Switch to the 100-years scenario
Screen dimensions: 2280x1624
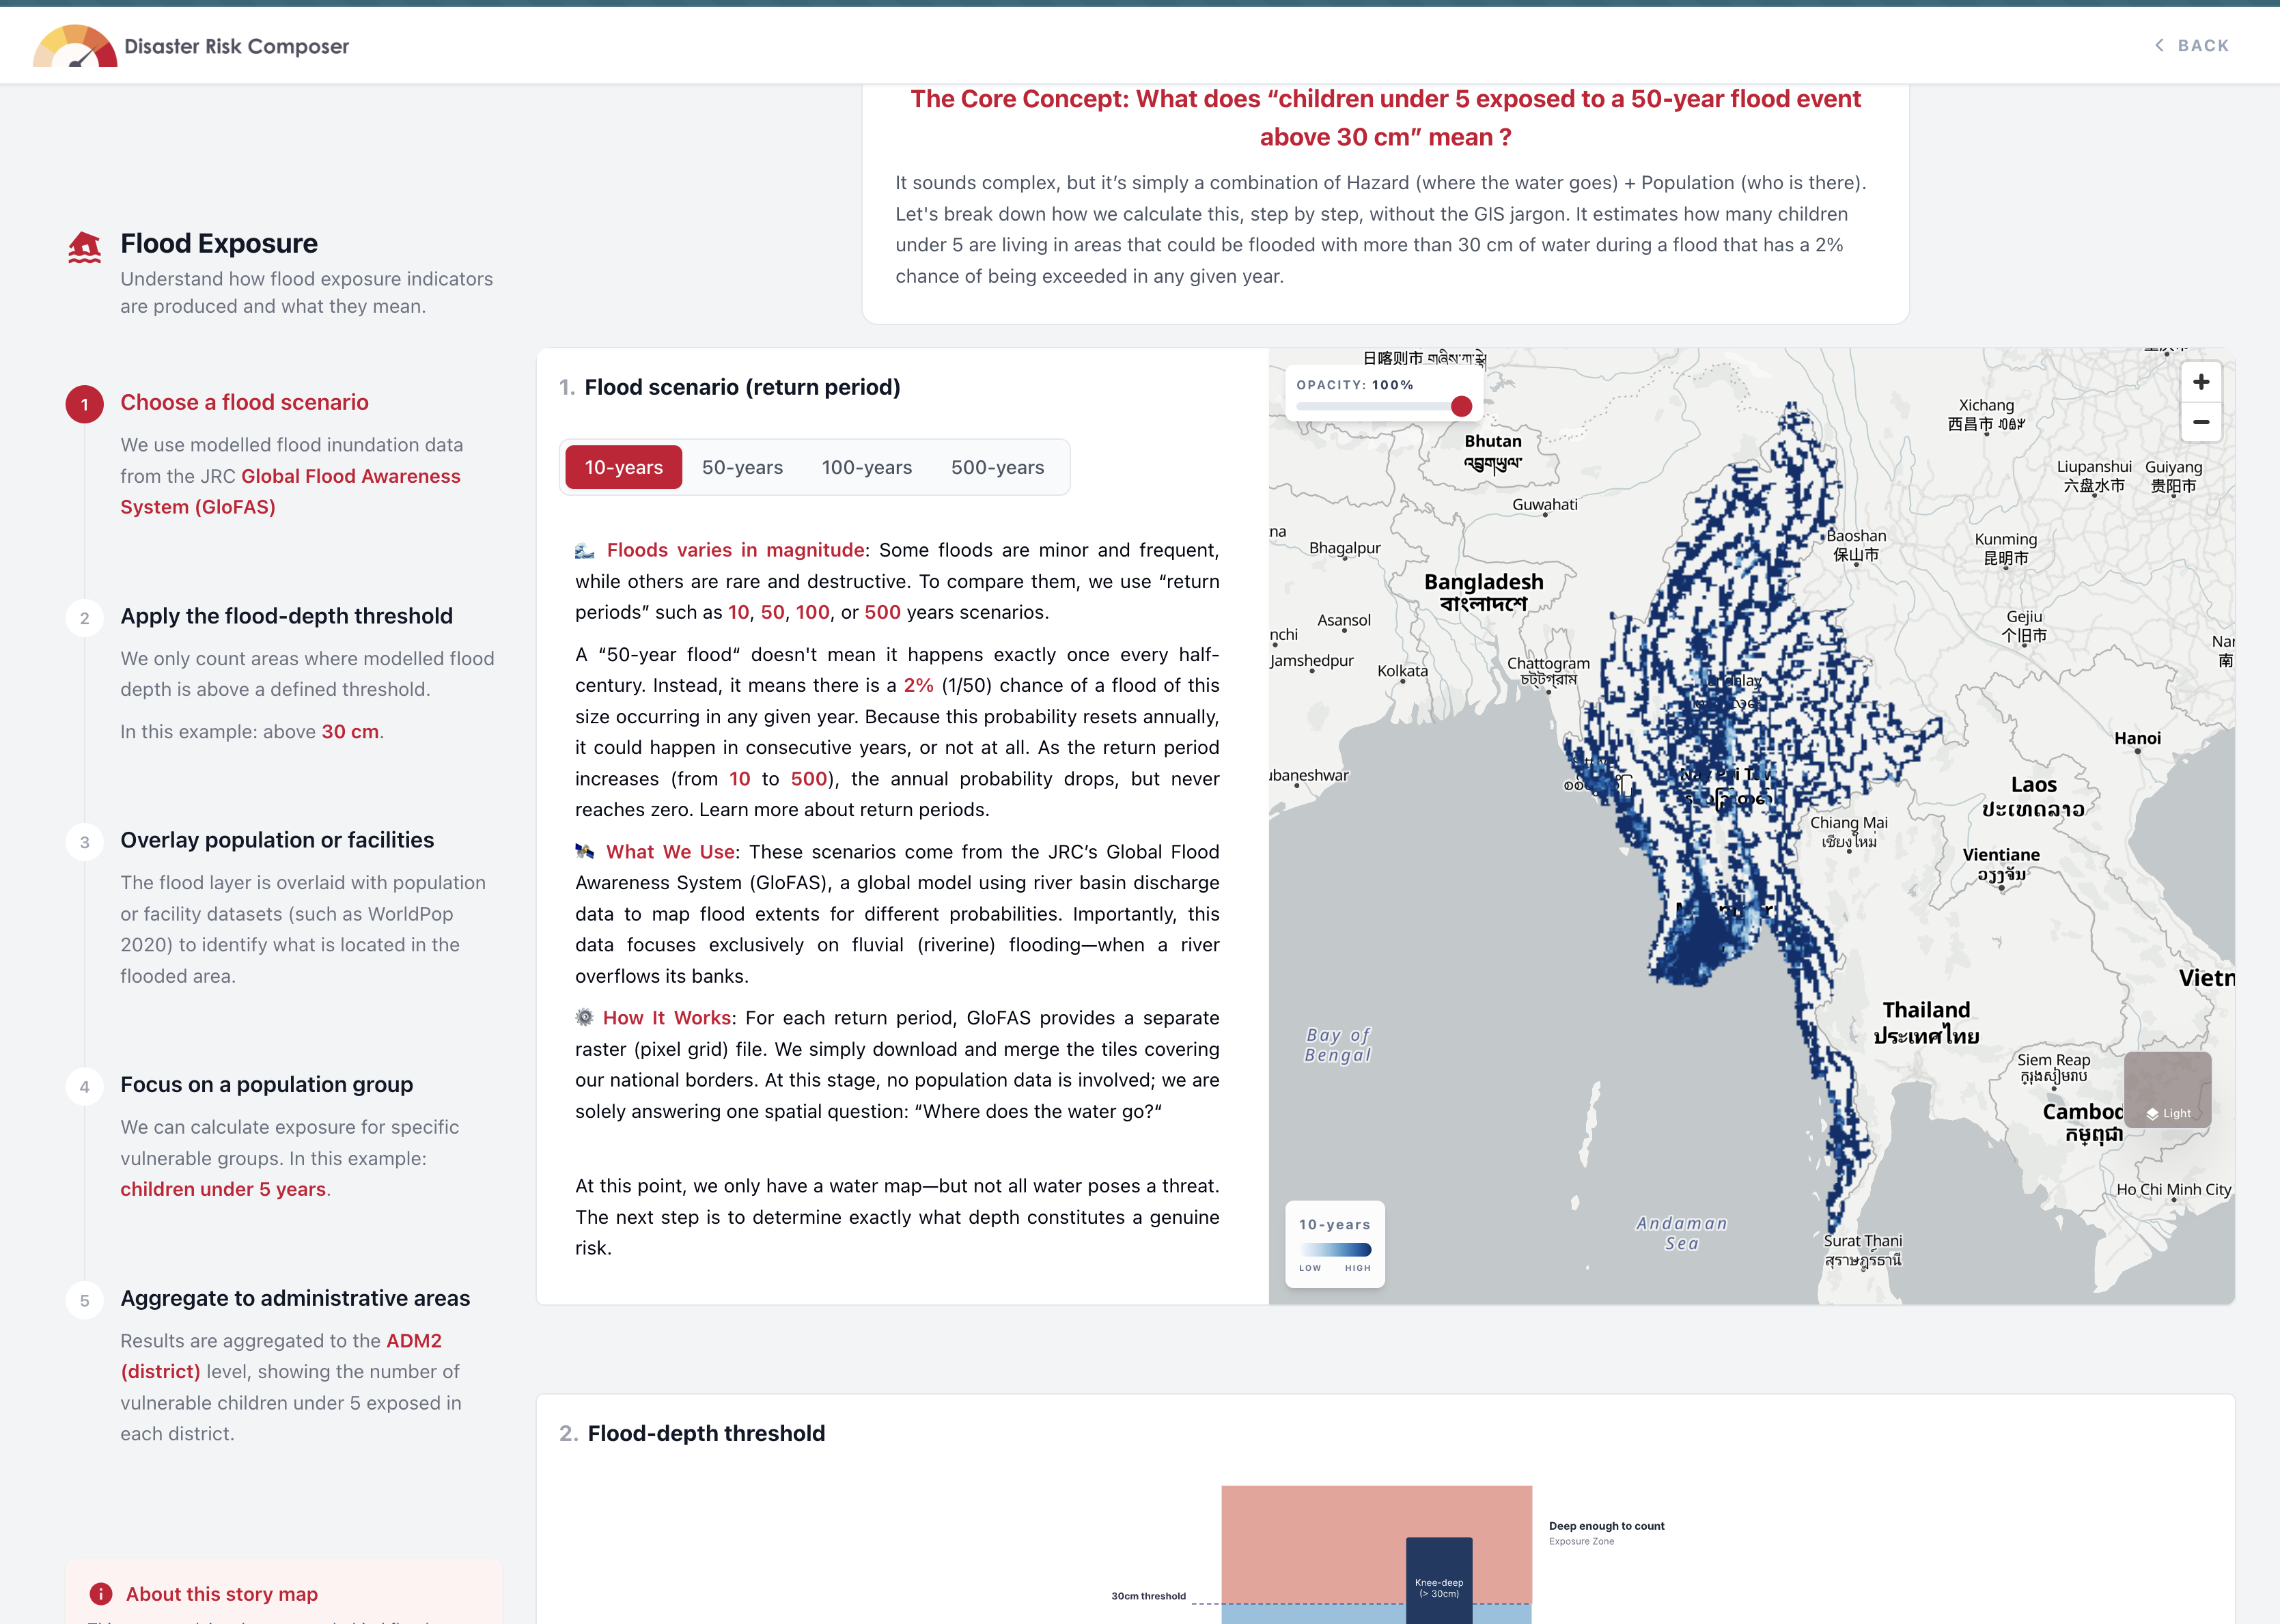coord(867,467)
